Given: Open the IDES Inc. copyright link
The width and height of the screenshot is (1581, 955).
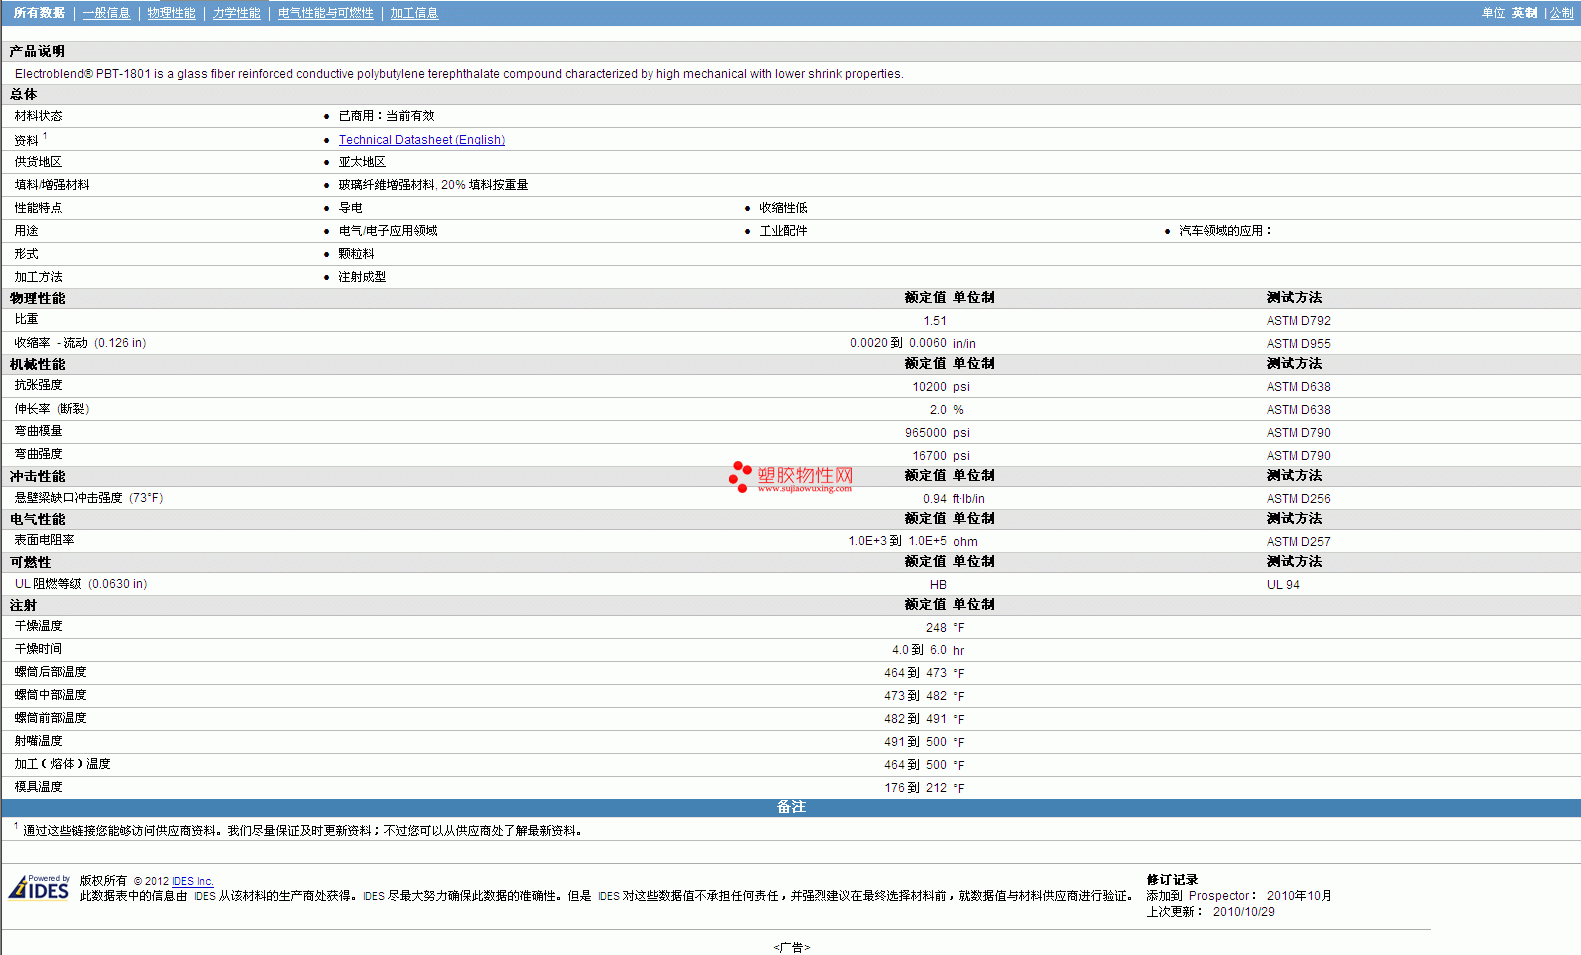Looking at the screenshot, I should tap(192, 881).
